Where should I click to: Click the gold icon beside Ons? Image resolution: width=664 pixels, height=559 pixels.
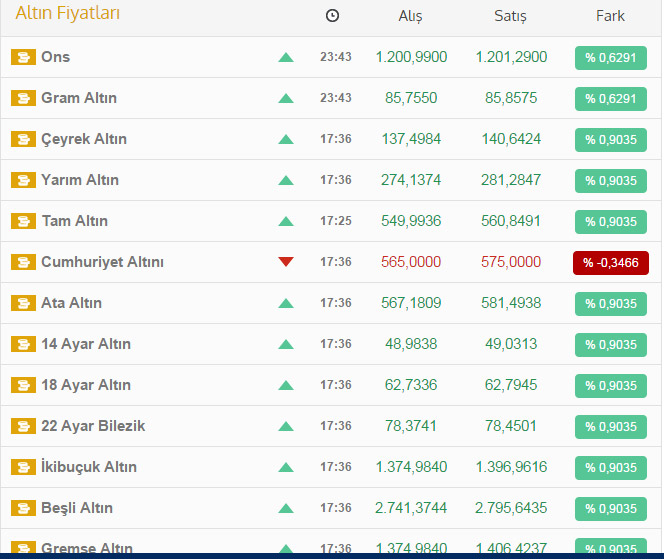[23, 57]
